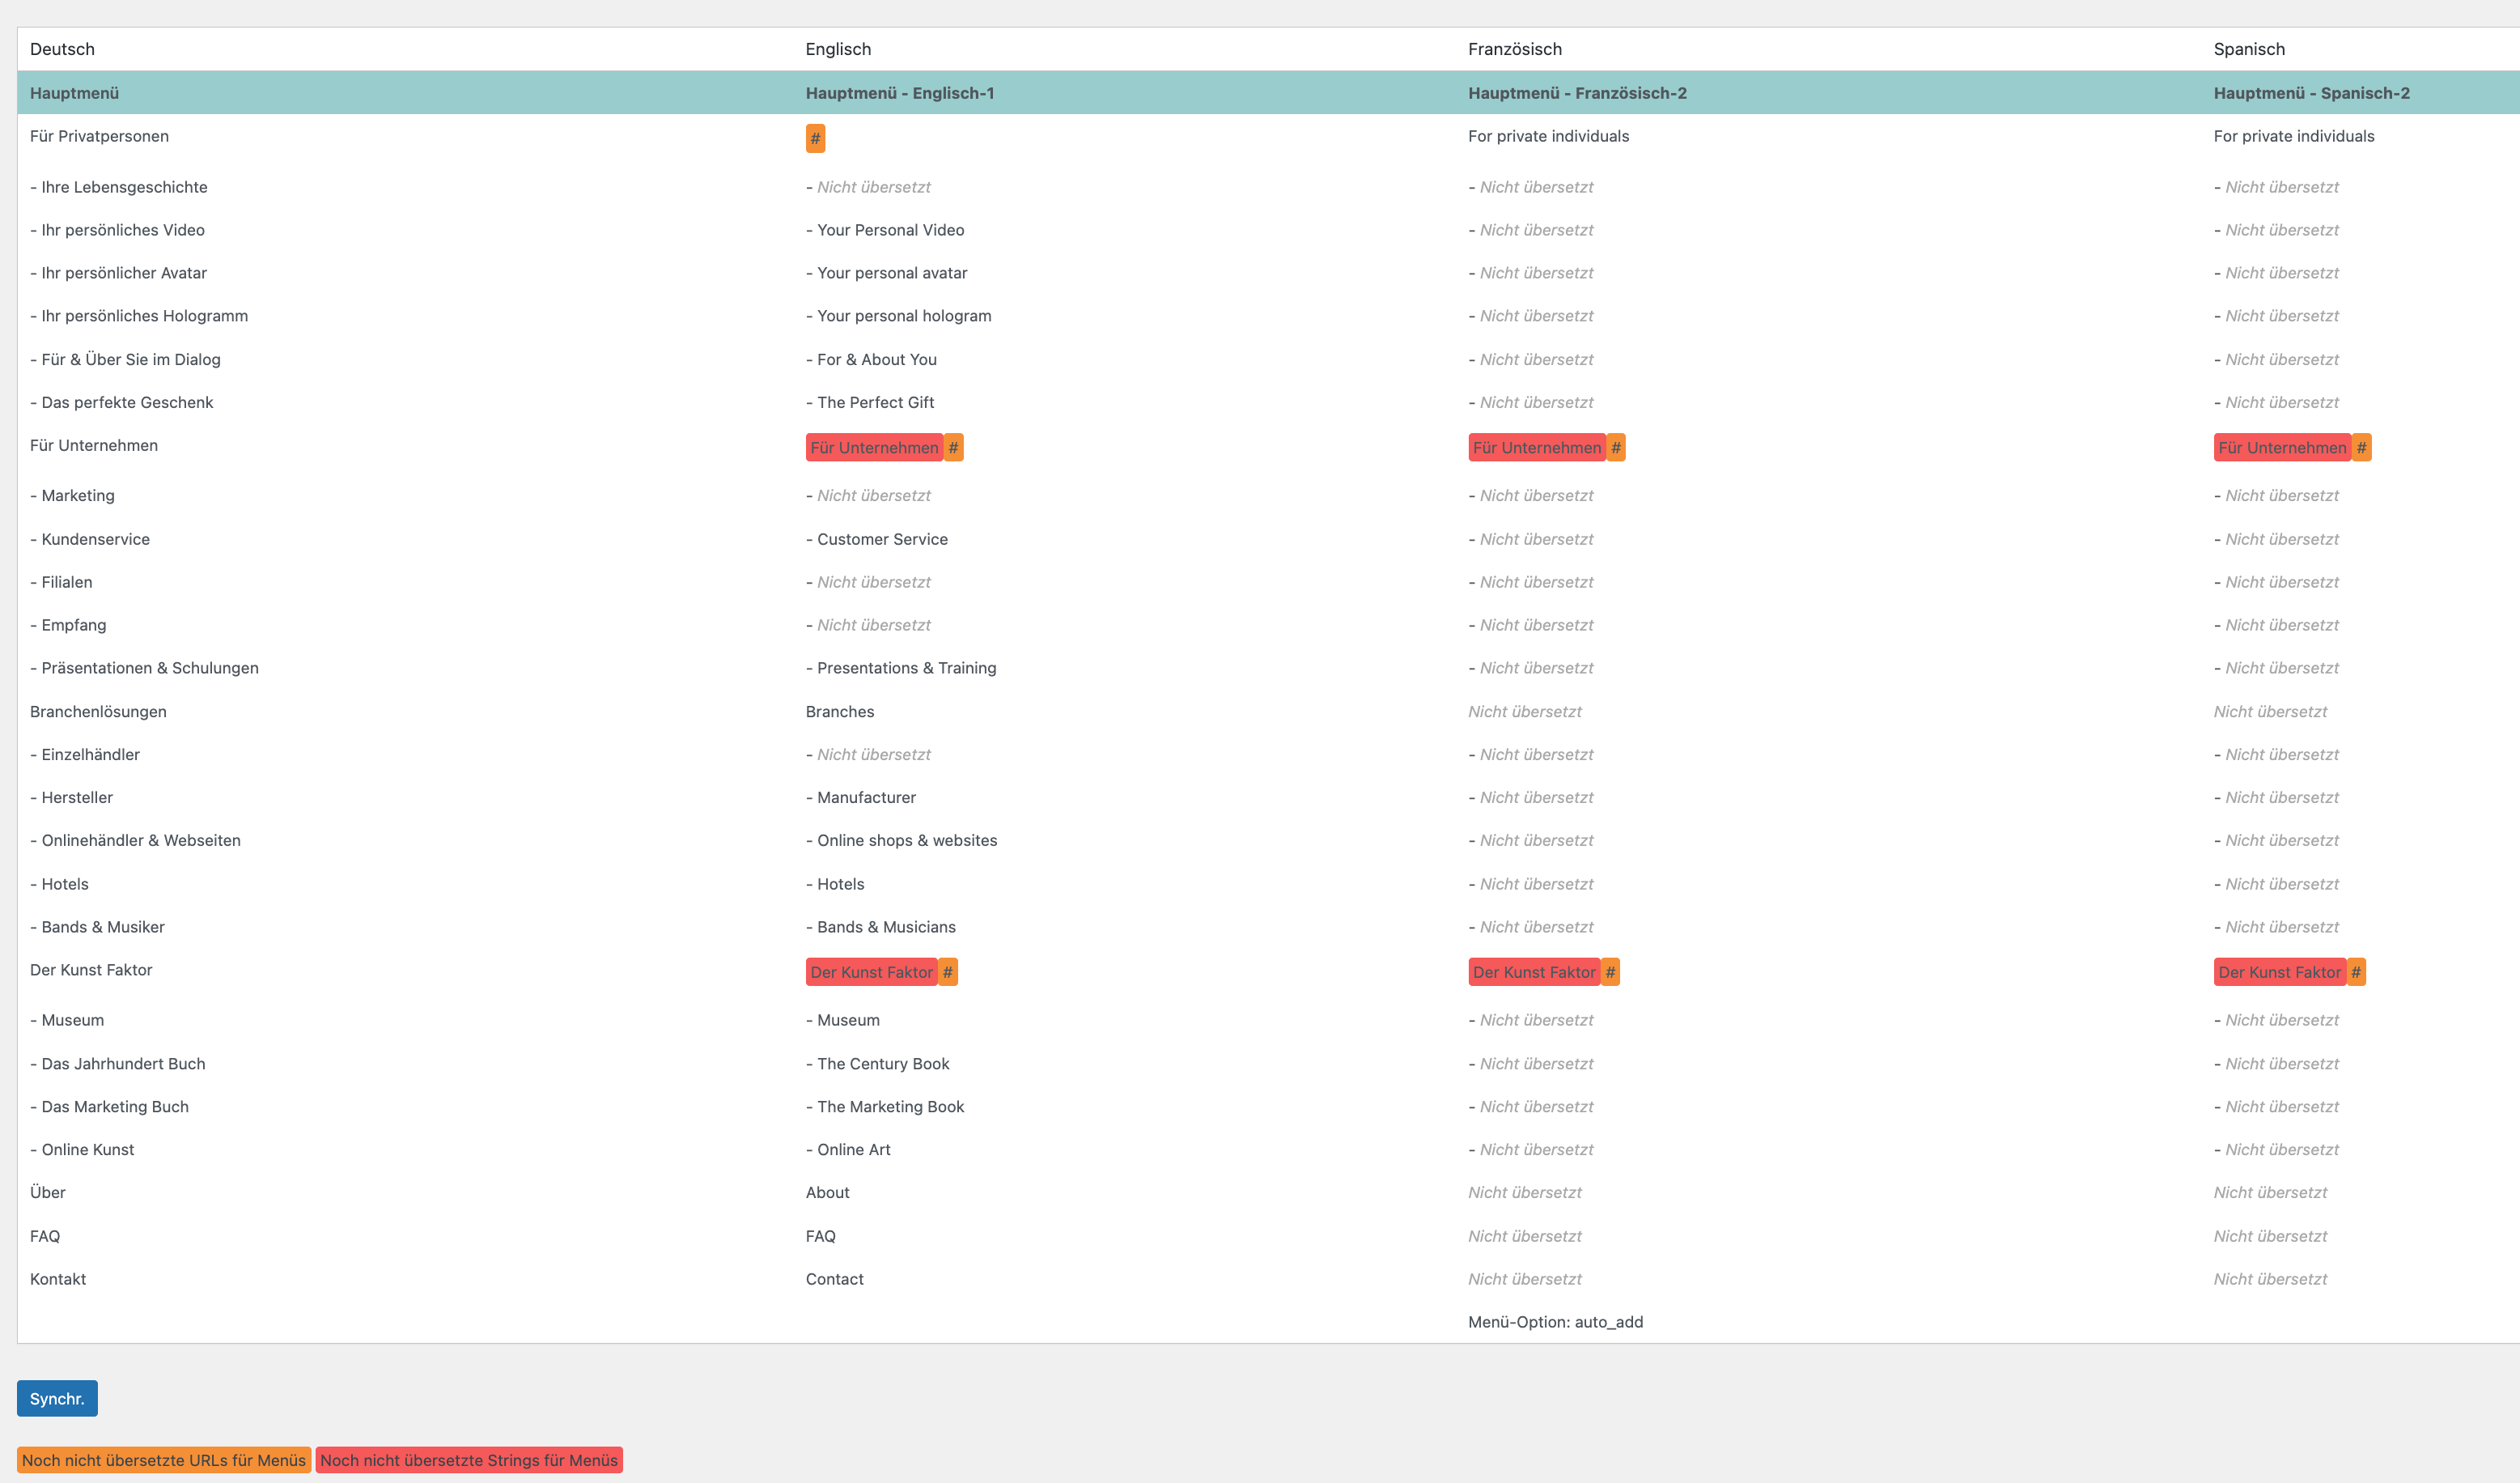
Task: Click red Der Kunst Faktor label in Spanisch column
Action: (2280, 972)
